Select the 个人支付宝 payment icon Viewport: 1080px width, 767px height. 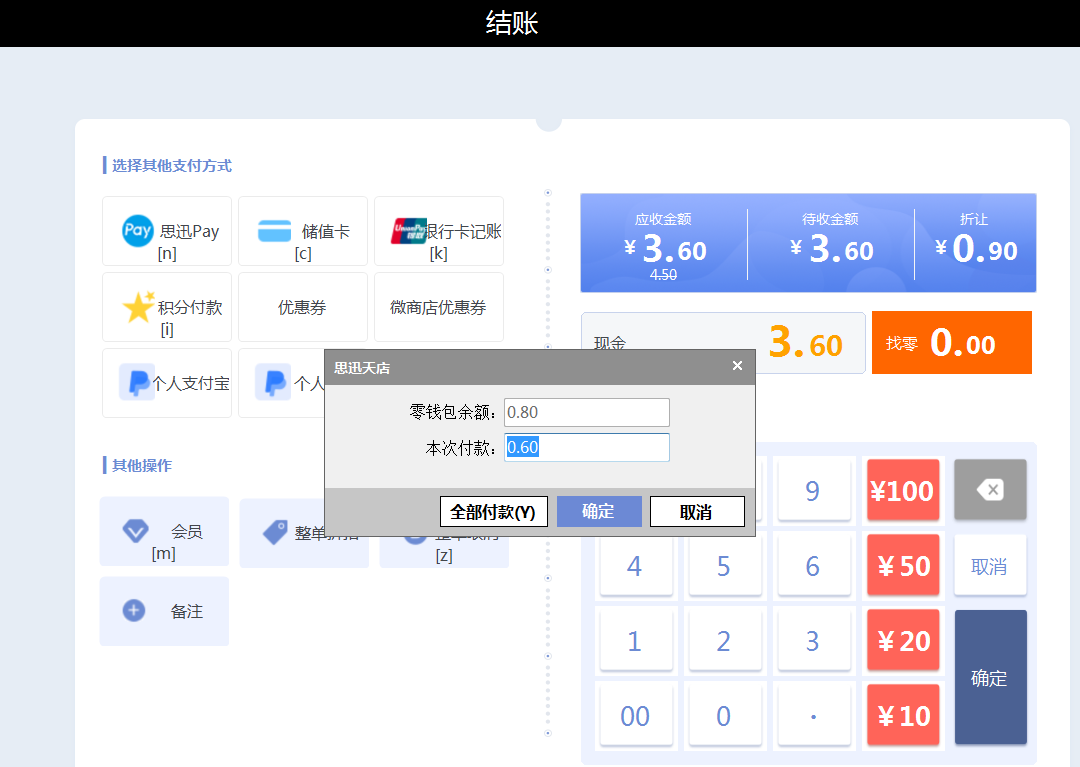pos(136,382)
